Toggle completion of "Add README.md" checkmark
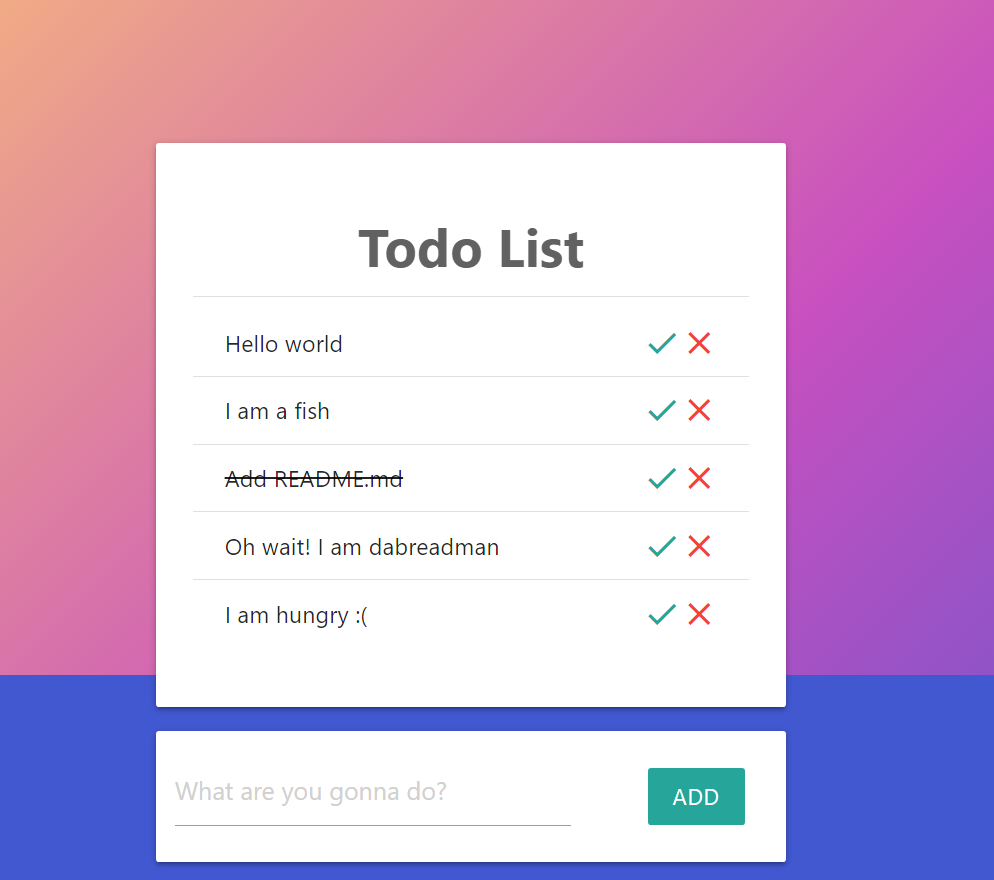Viewport: 994px width, 880px height. click(662, 478)
